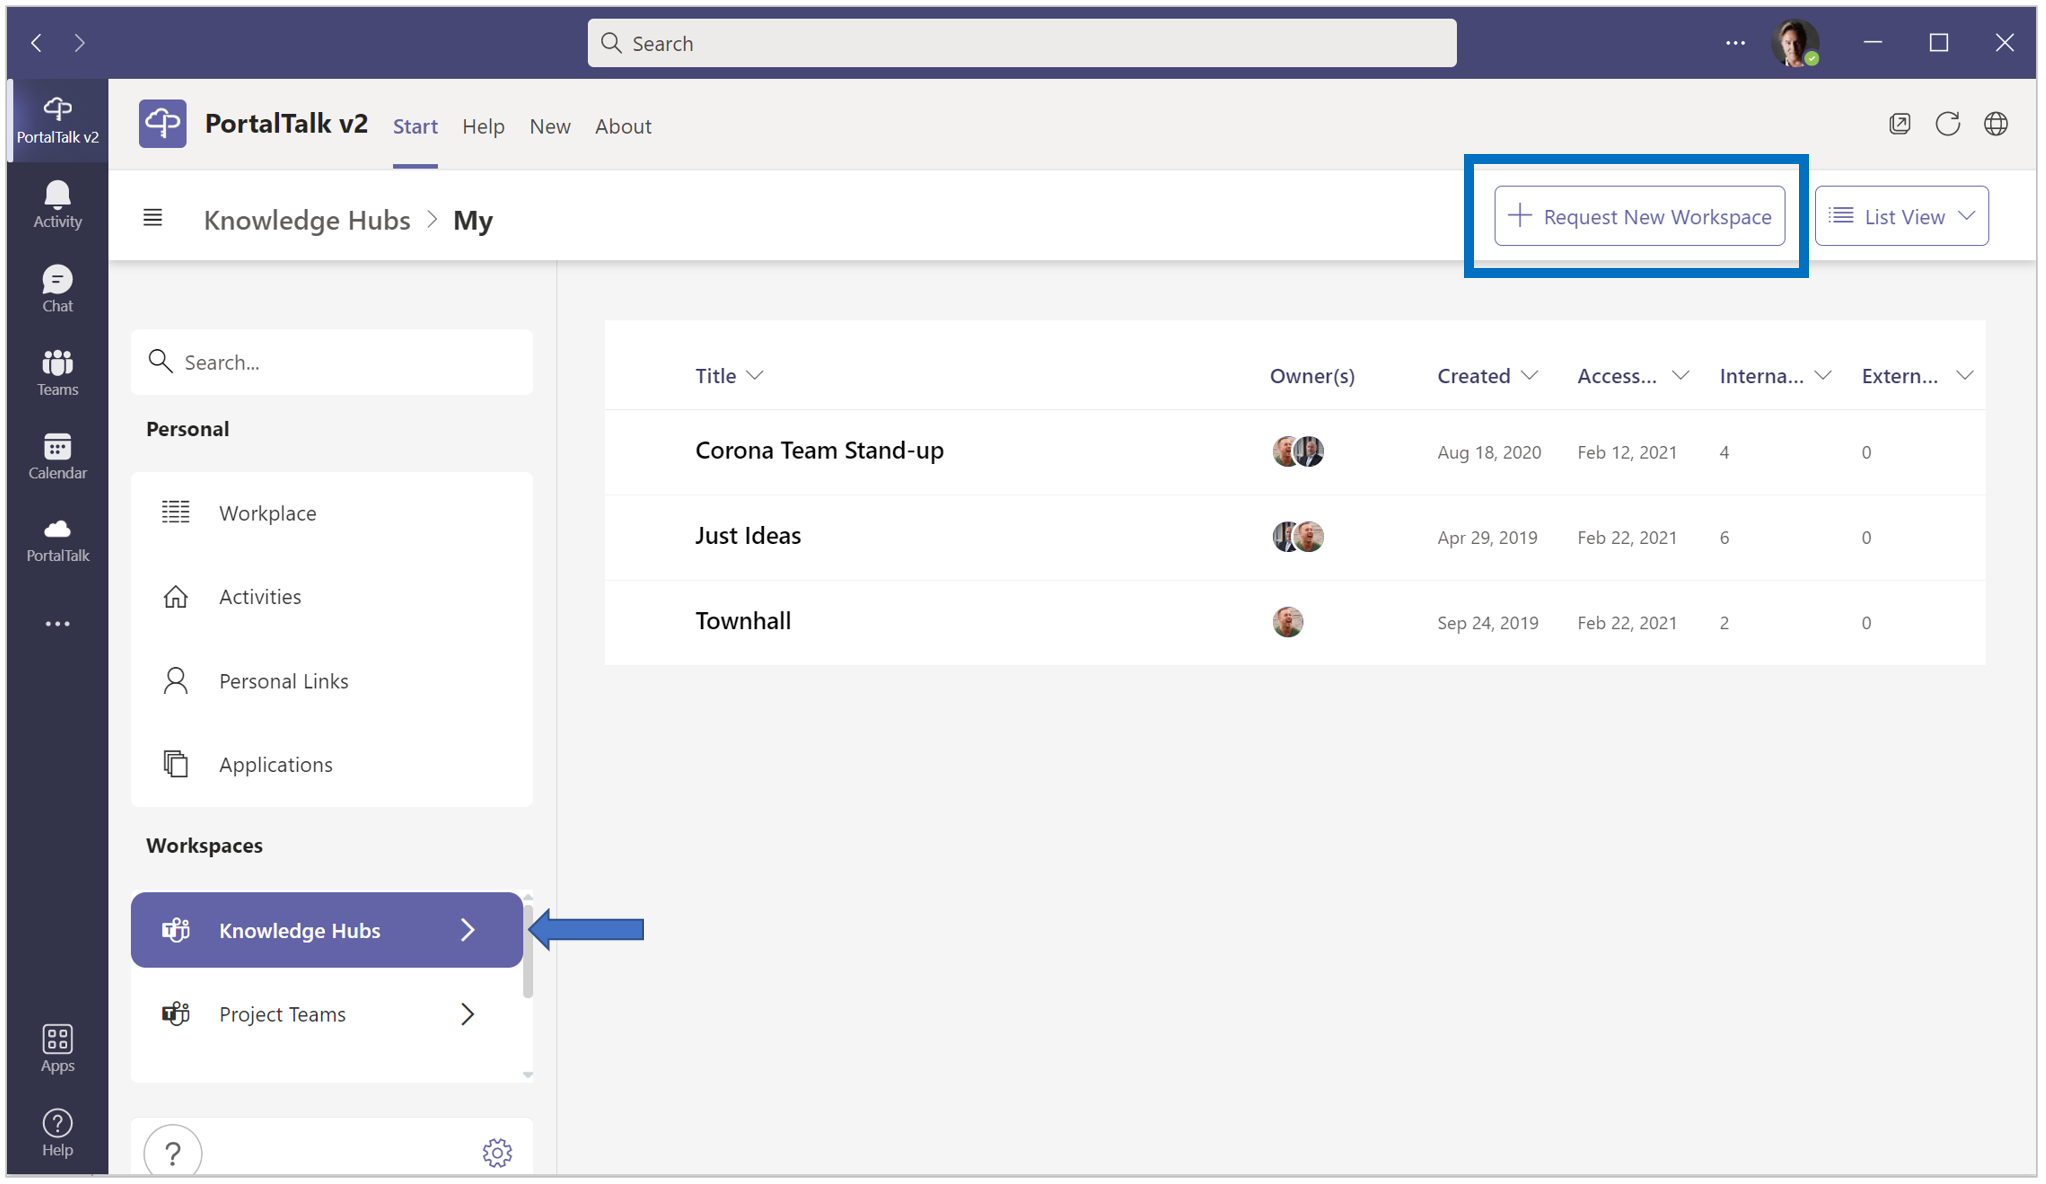This screenshot has width=2046, height=1184.
Task: Open the PortalTalk v2 app in the rail
Action: [x=58, y=120]
